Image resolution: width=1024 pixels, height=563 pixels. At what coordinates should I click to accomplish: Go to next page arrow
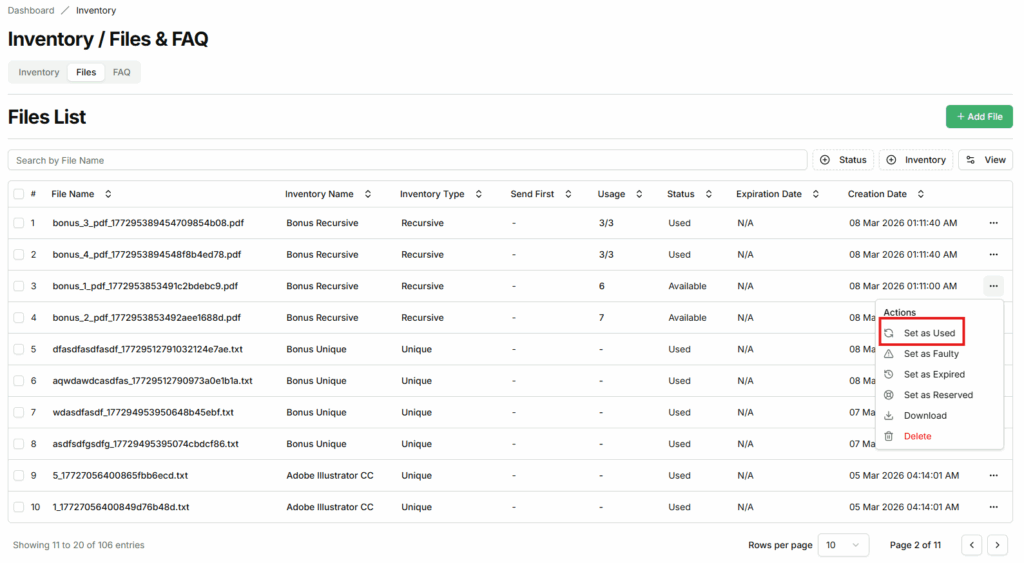click(997, 545)
